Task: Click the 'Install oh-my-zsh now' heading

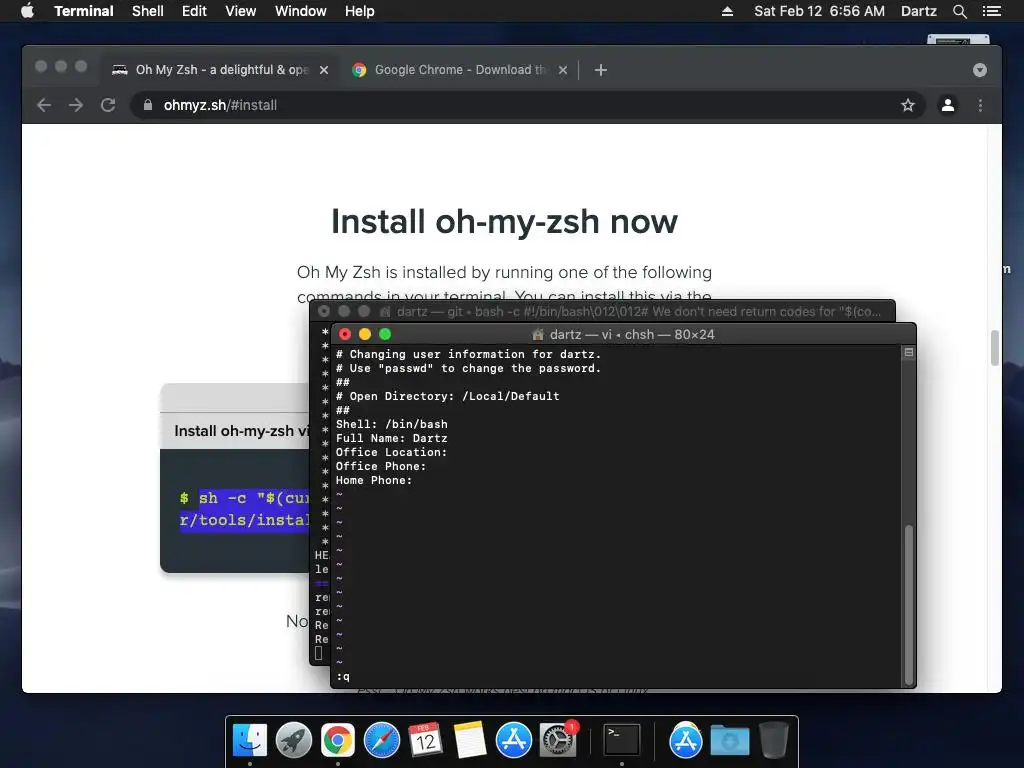Action: pos(504,221)
